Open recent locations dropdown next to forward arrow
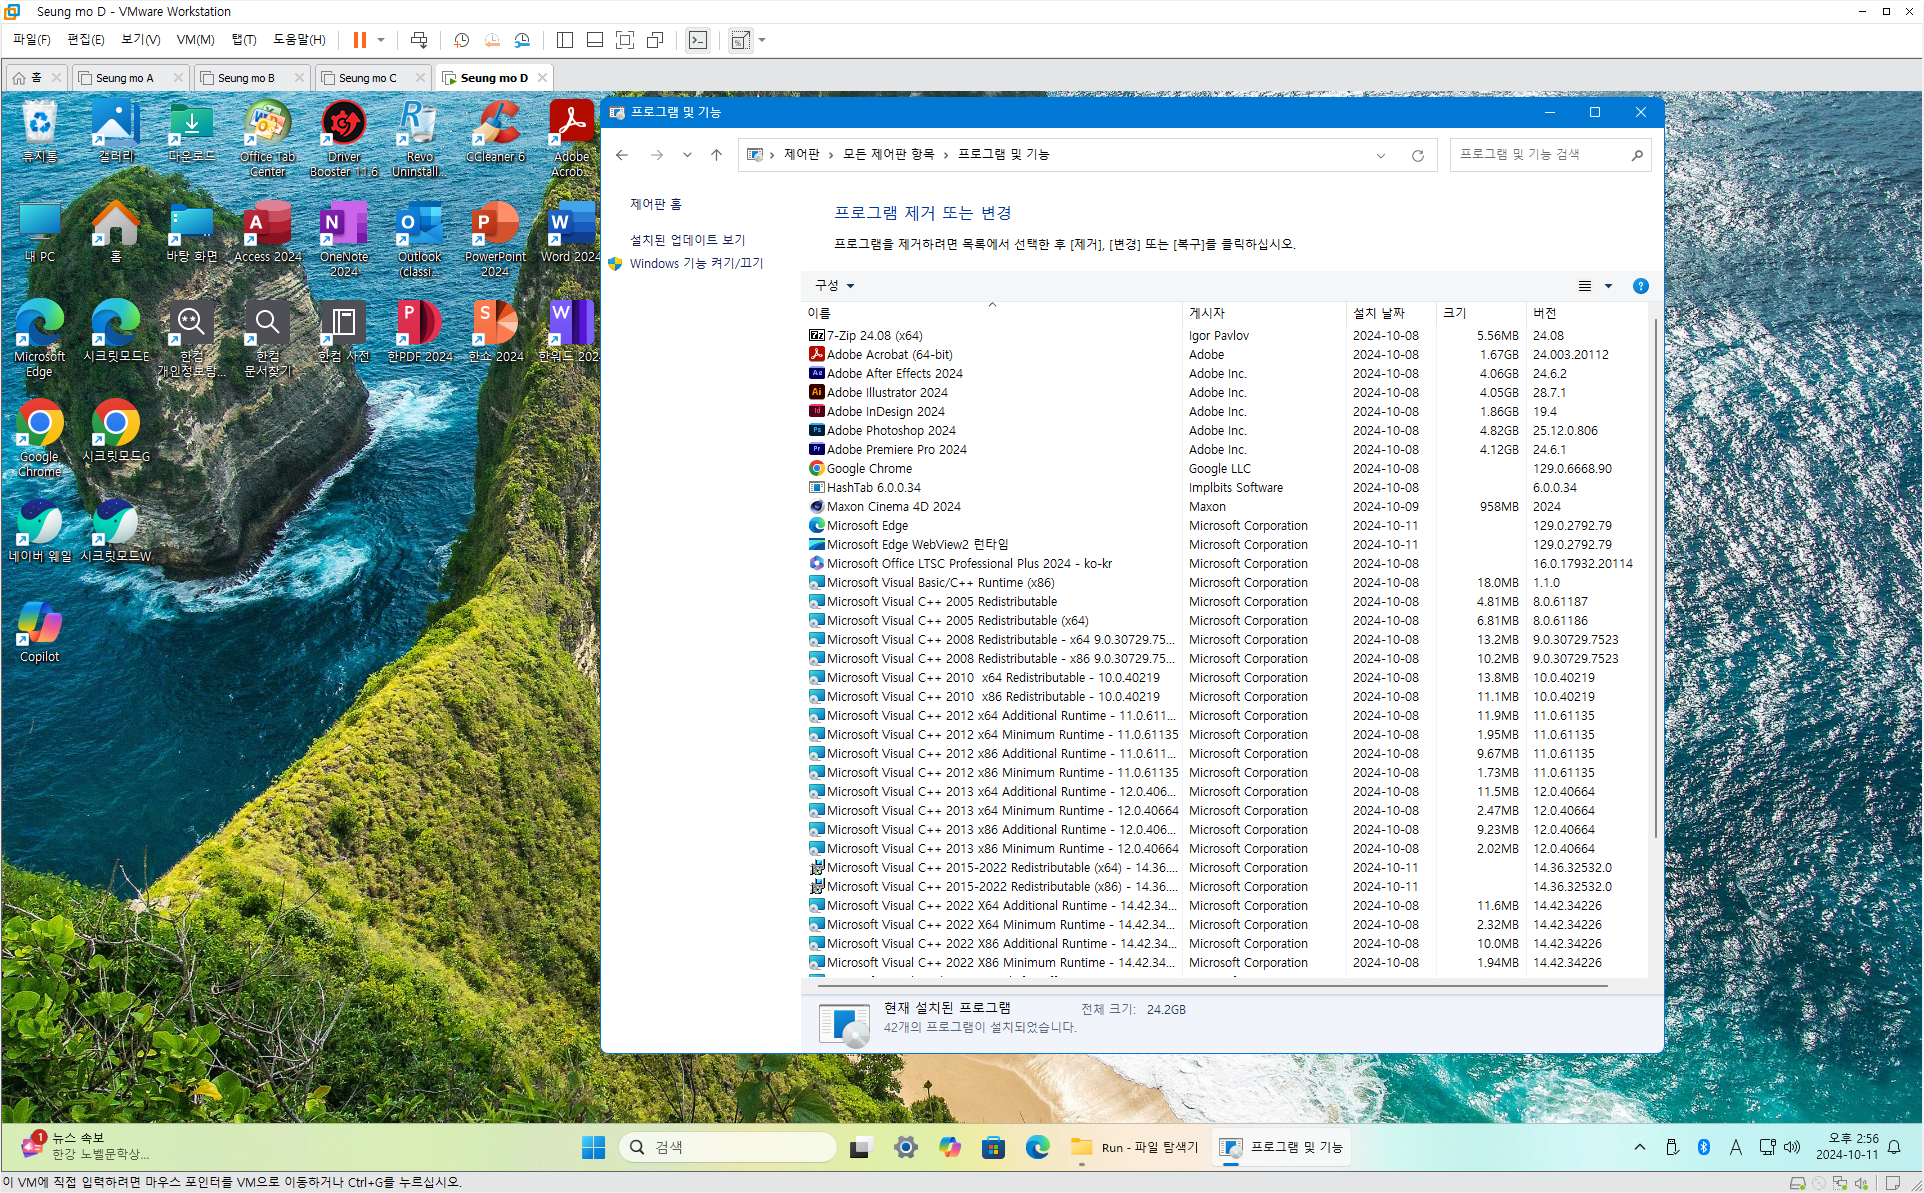 click(687, 155)
